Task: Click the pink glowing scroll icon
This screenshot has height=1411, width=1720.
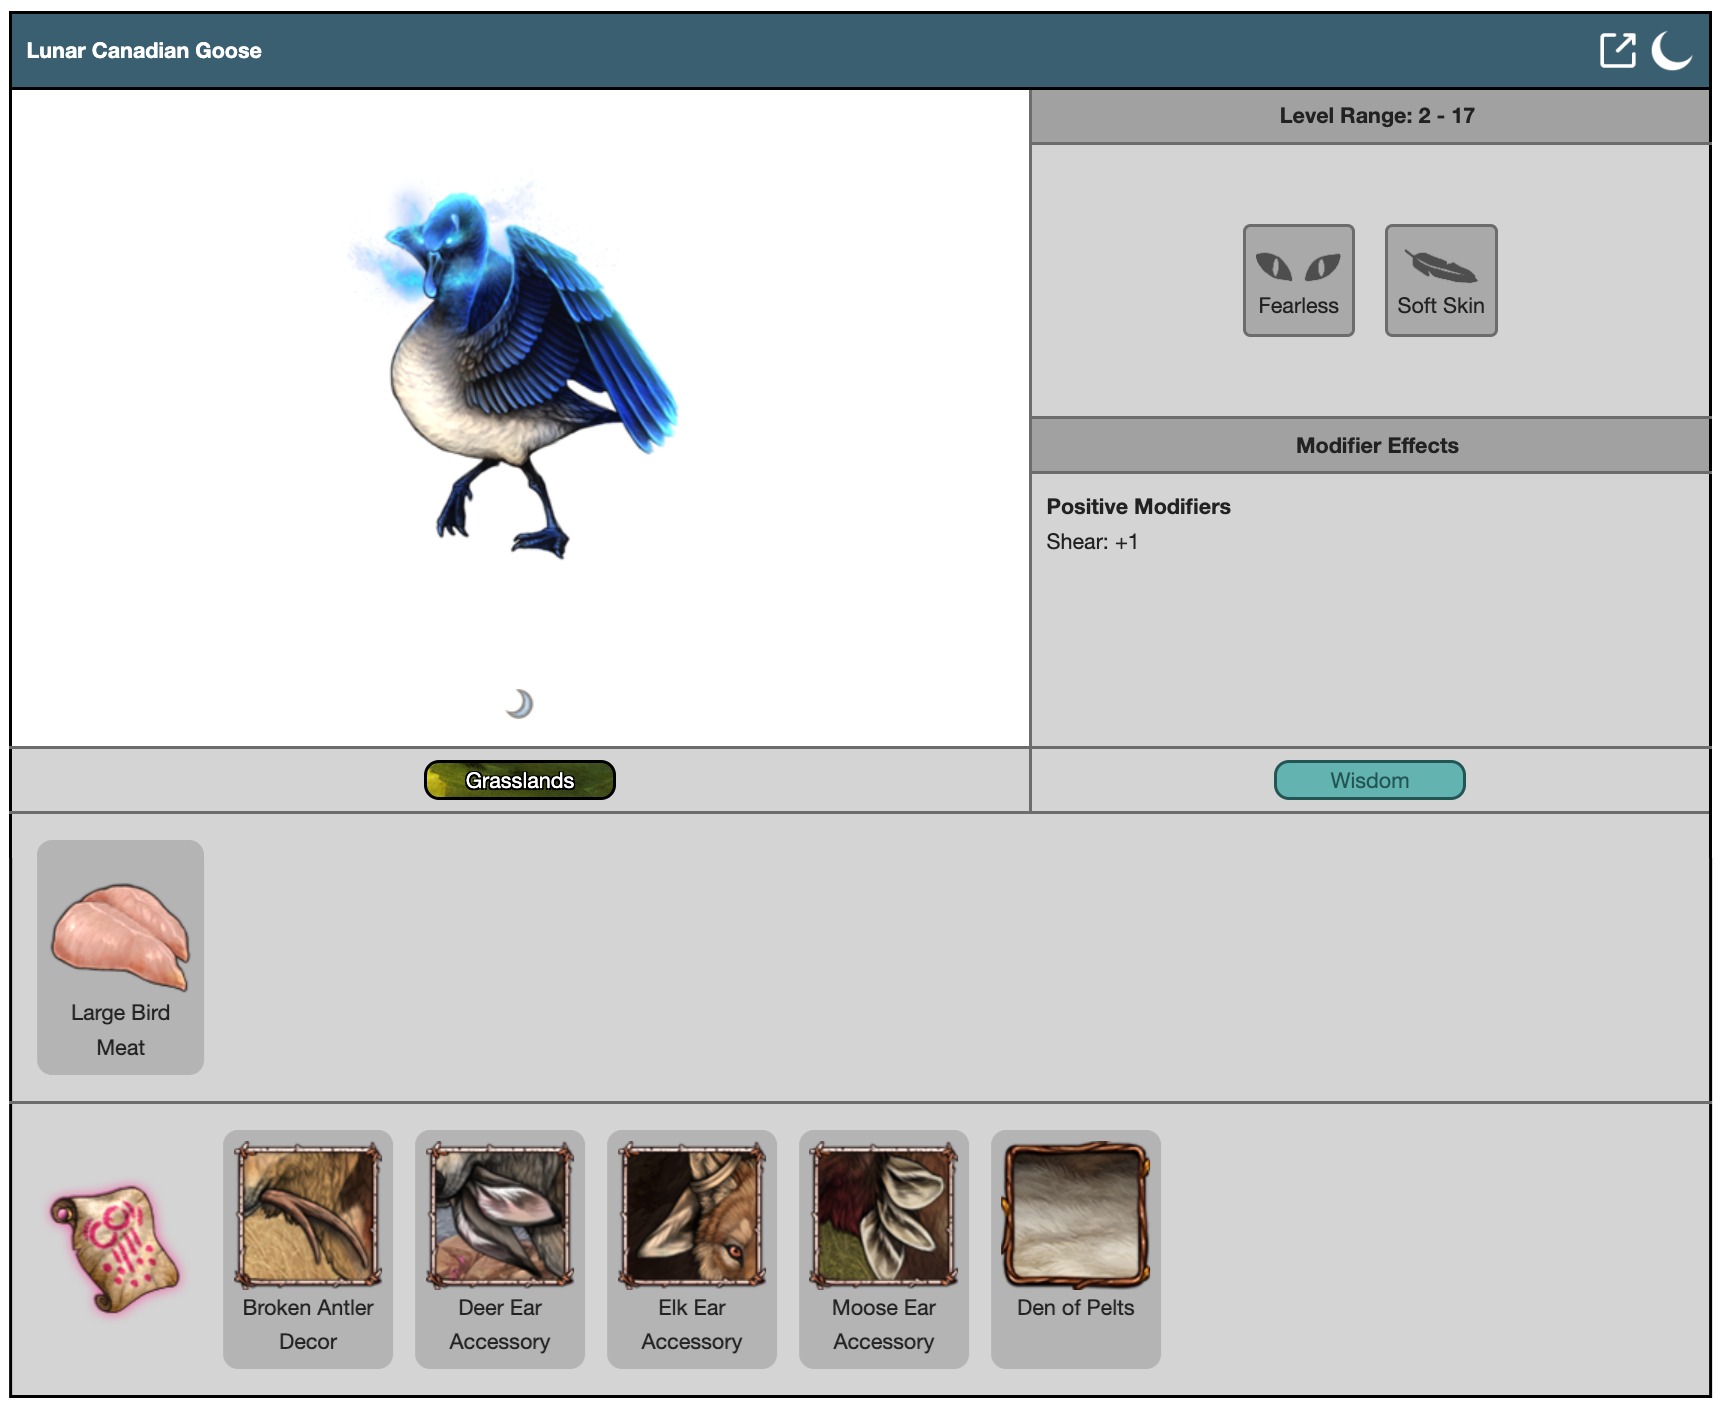Action: tap(115, 1248)
